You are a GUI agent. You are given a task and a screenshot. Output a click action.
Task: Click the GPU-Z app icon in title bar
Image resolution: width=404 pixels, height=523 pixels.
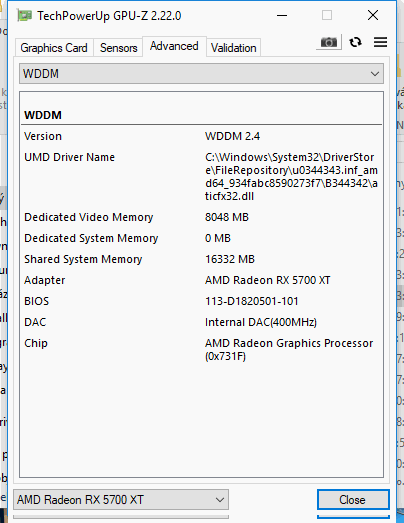[25, 15]
